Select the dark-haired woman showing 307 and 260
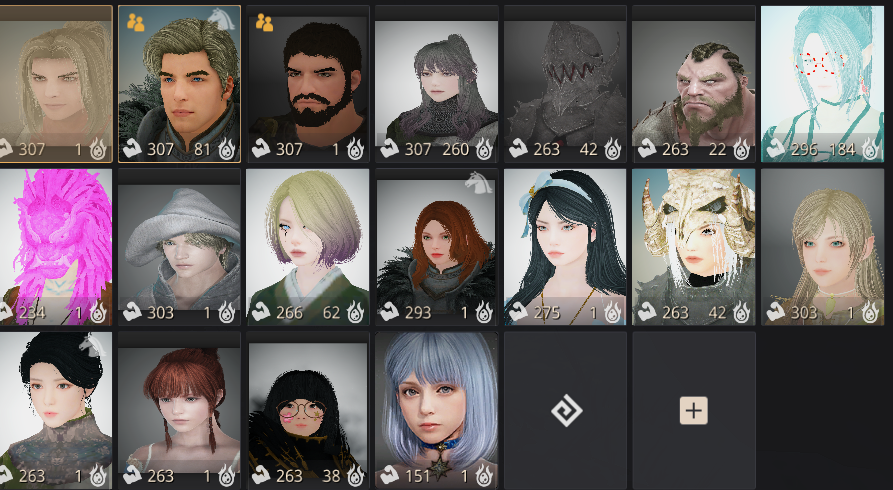 coord(437,84)
